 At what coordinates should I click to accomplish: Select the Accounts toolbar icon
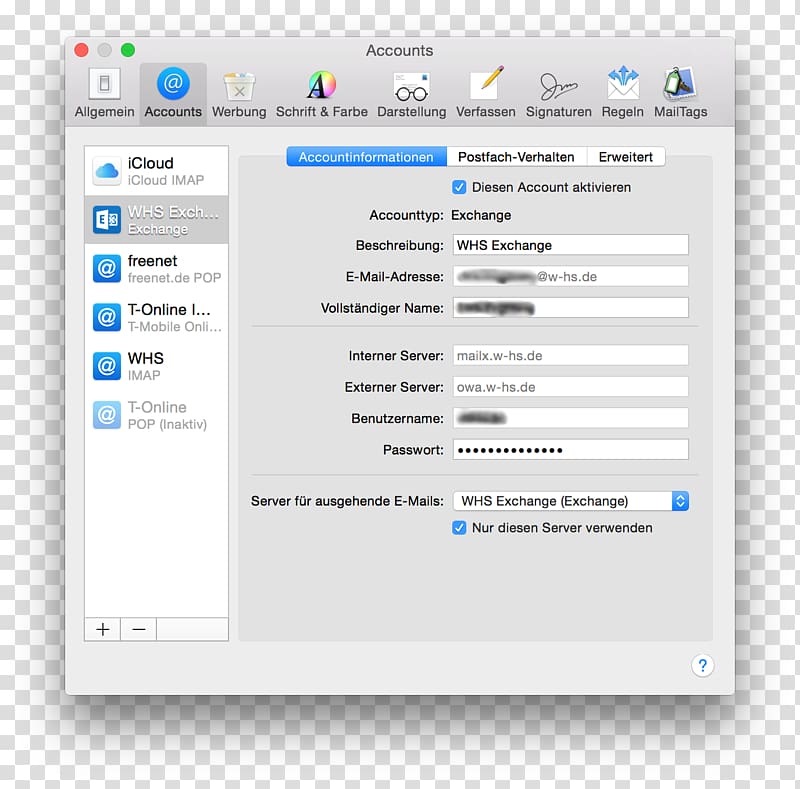173,94
